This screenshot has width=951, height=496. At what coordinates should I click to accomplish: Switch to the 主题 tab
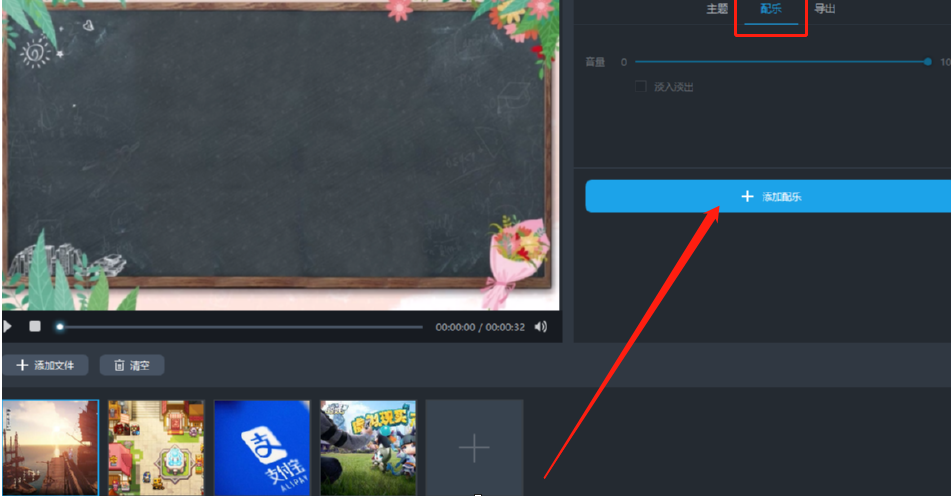tap(717, 9)
